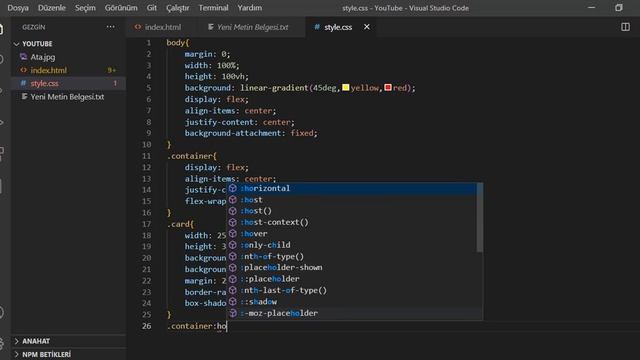
Task: Click the icon beside ::shadow suggestion
Action: tap(233, 302)
